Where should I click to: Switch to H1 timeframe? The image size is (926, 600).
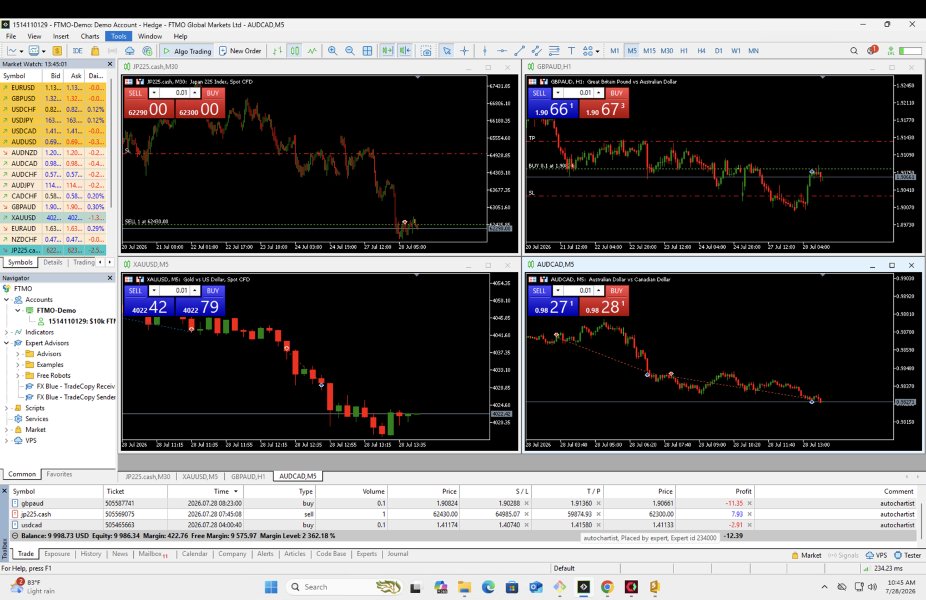[684, 51]
